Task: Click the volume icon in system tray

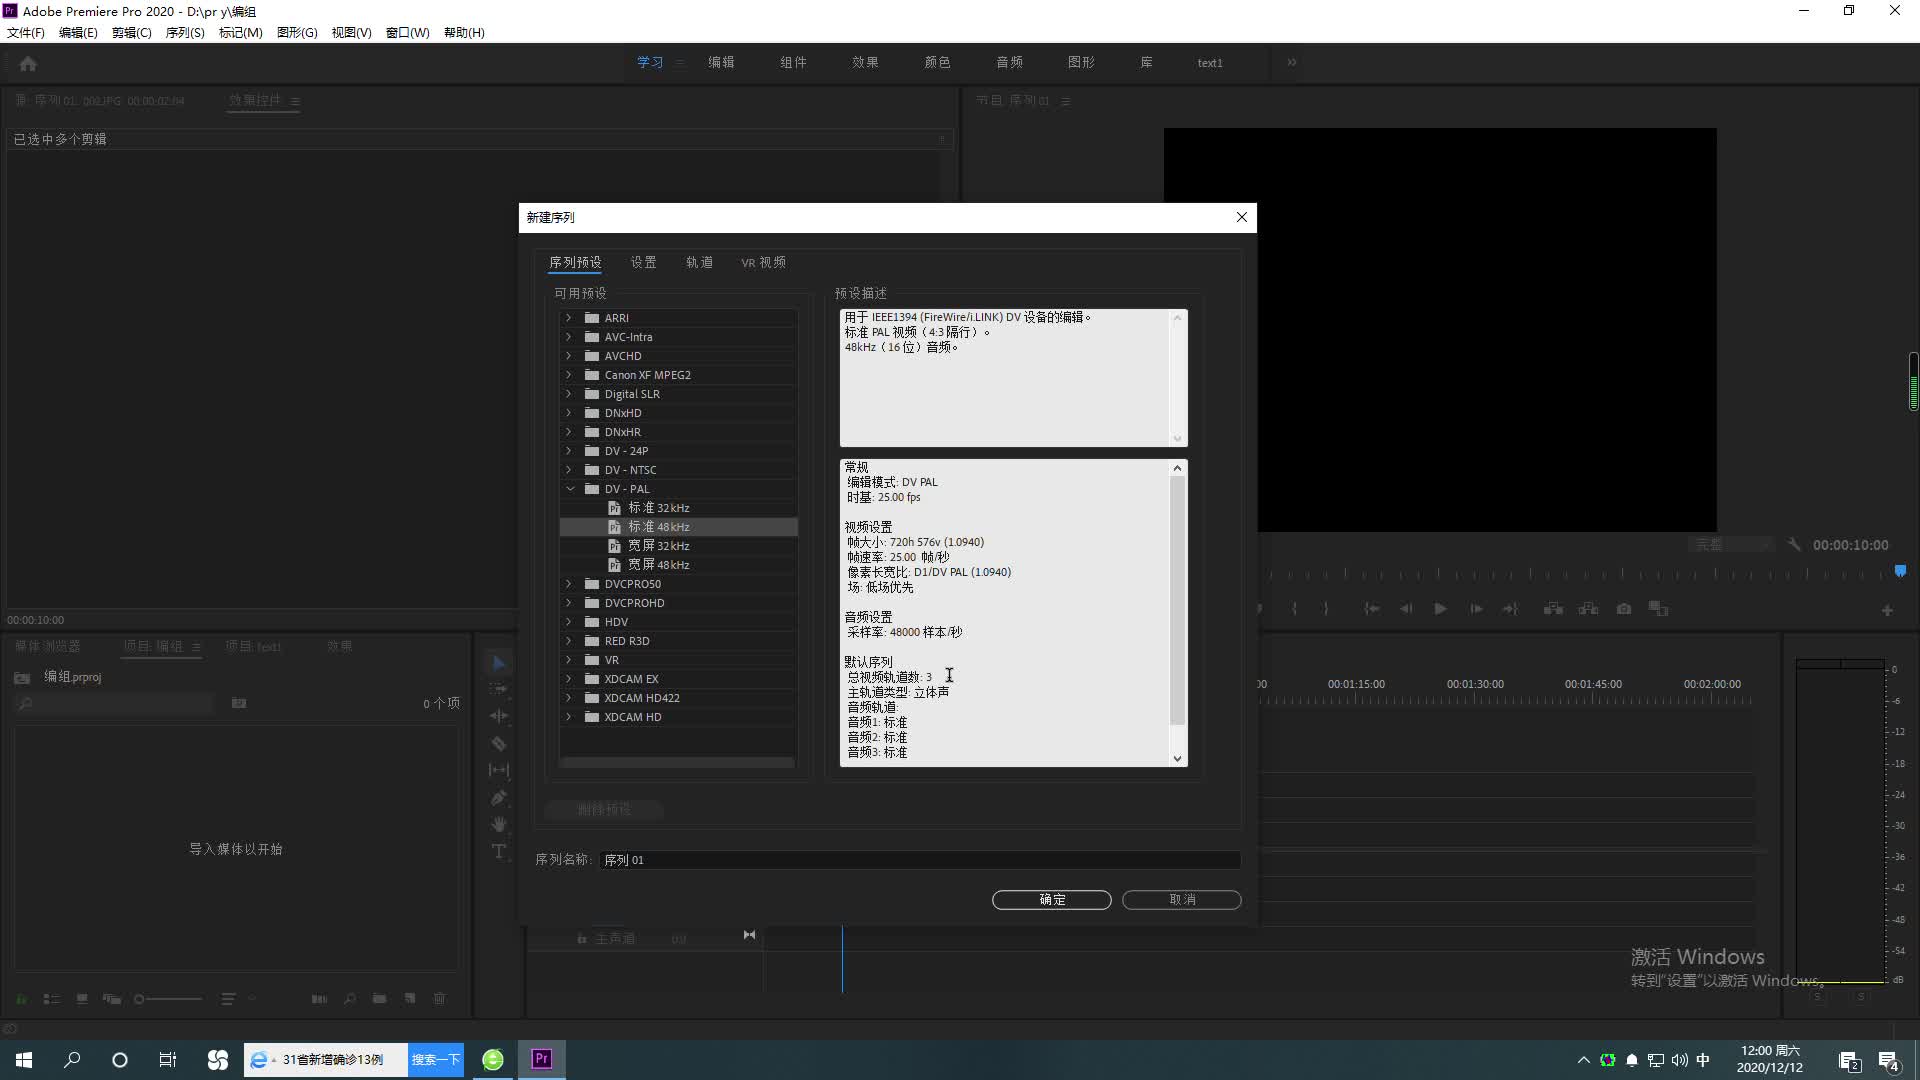Action: (1679, 1060)
